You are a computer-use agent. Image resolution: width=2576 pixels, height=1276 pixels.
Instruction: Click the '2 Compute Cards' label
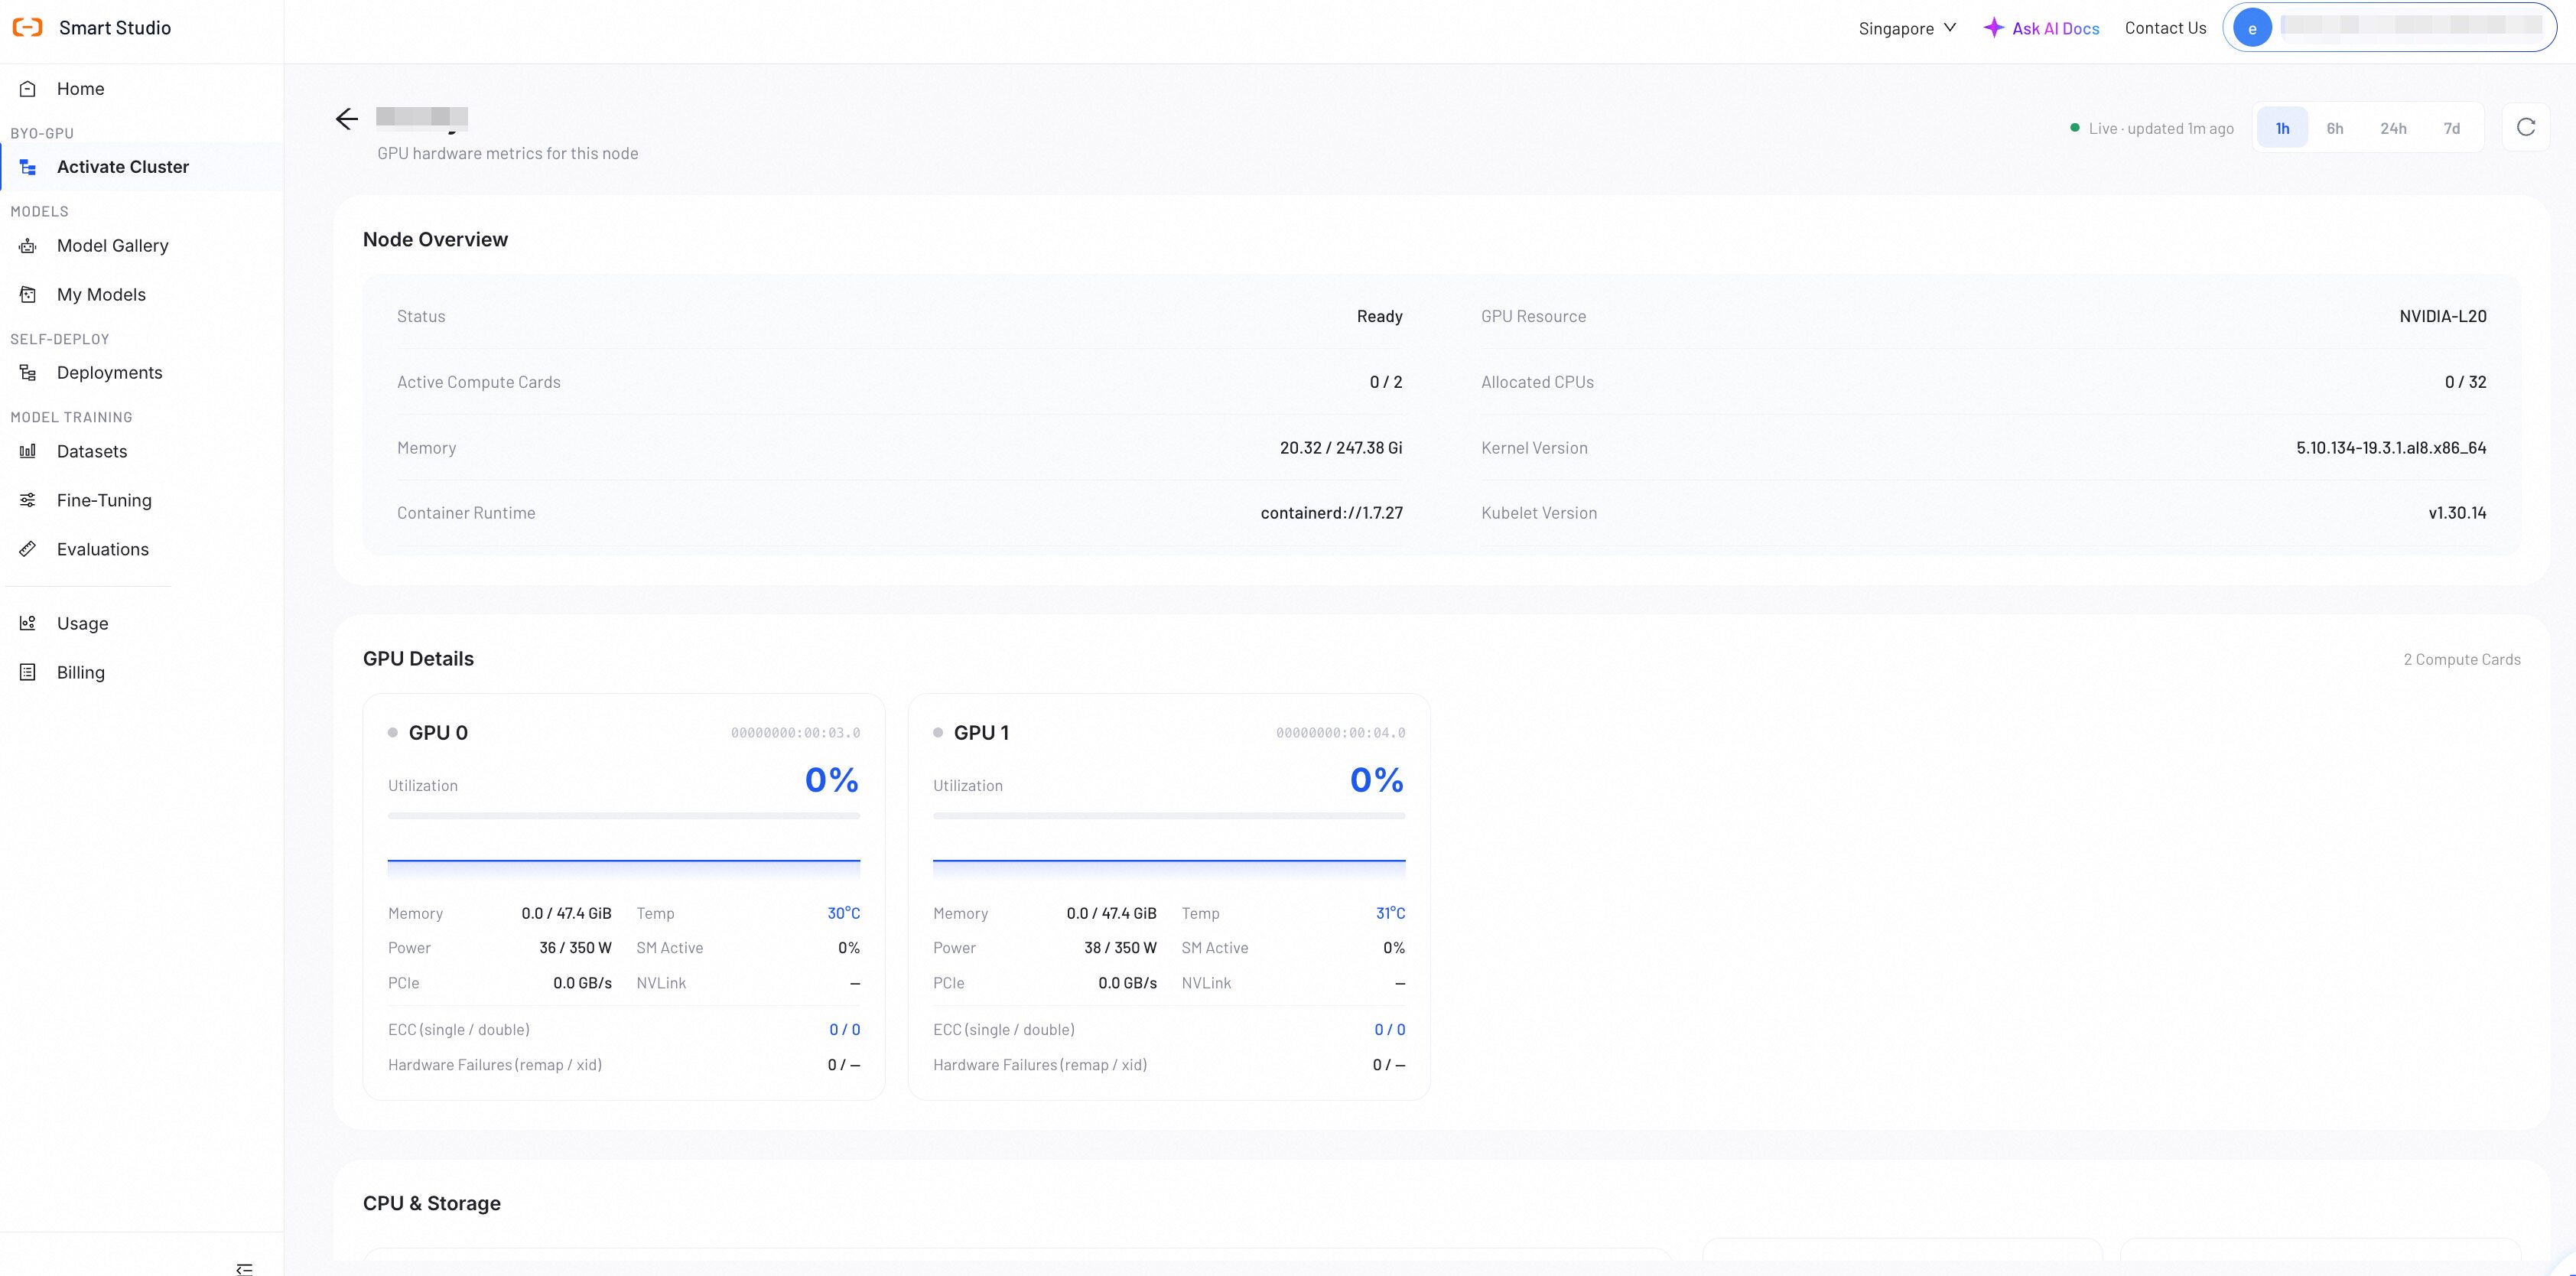point(2461,659)
